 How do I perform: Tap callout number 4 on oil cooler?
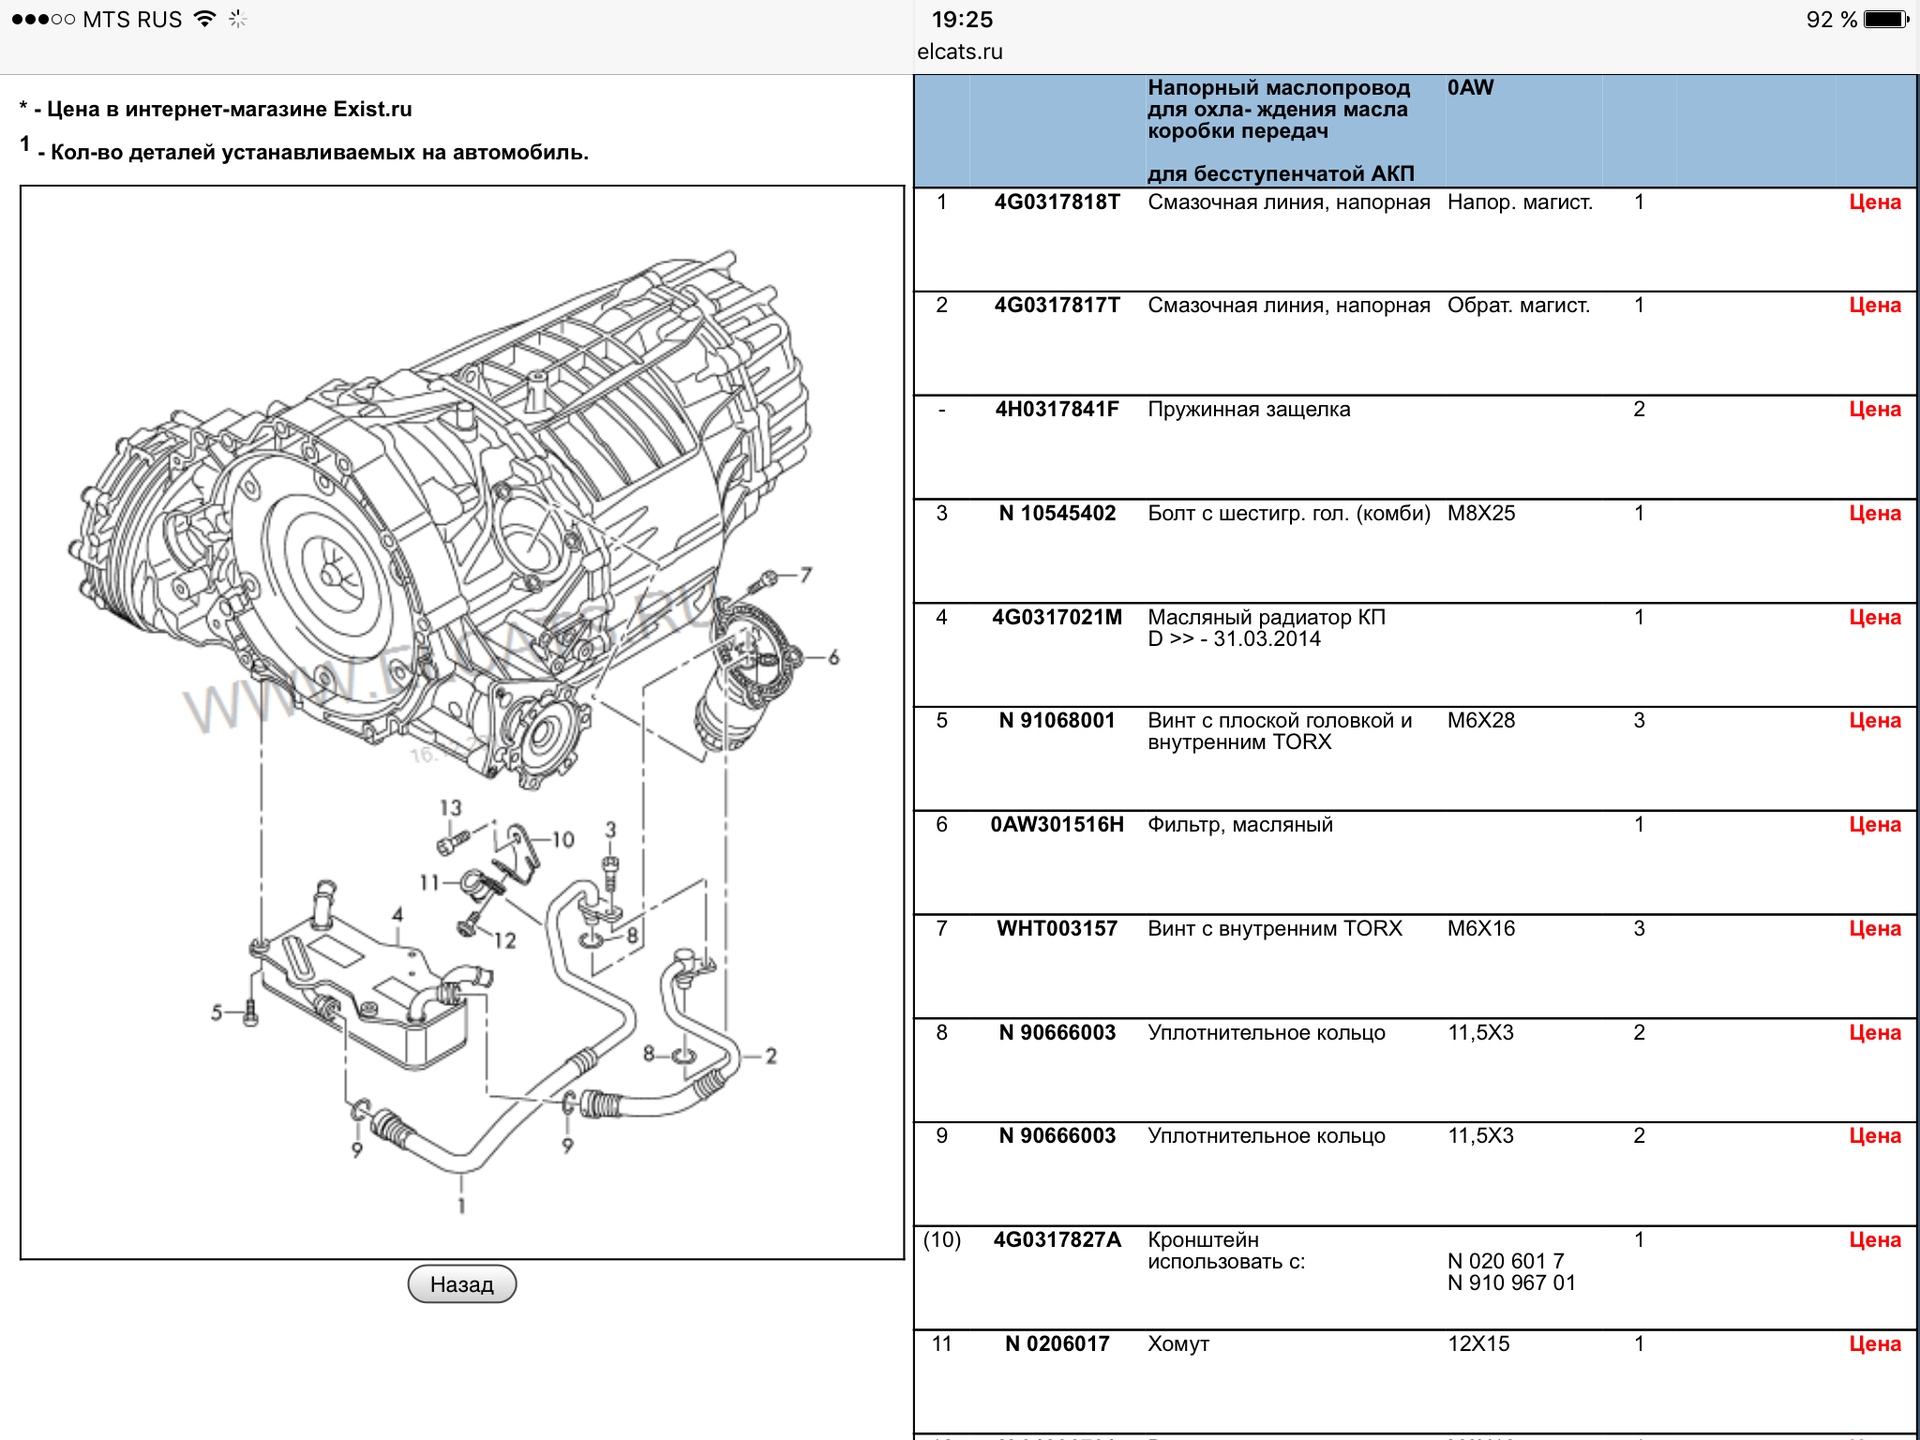[x=397, y=914]
